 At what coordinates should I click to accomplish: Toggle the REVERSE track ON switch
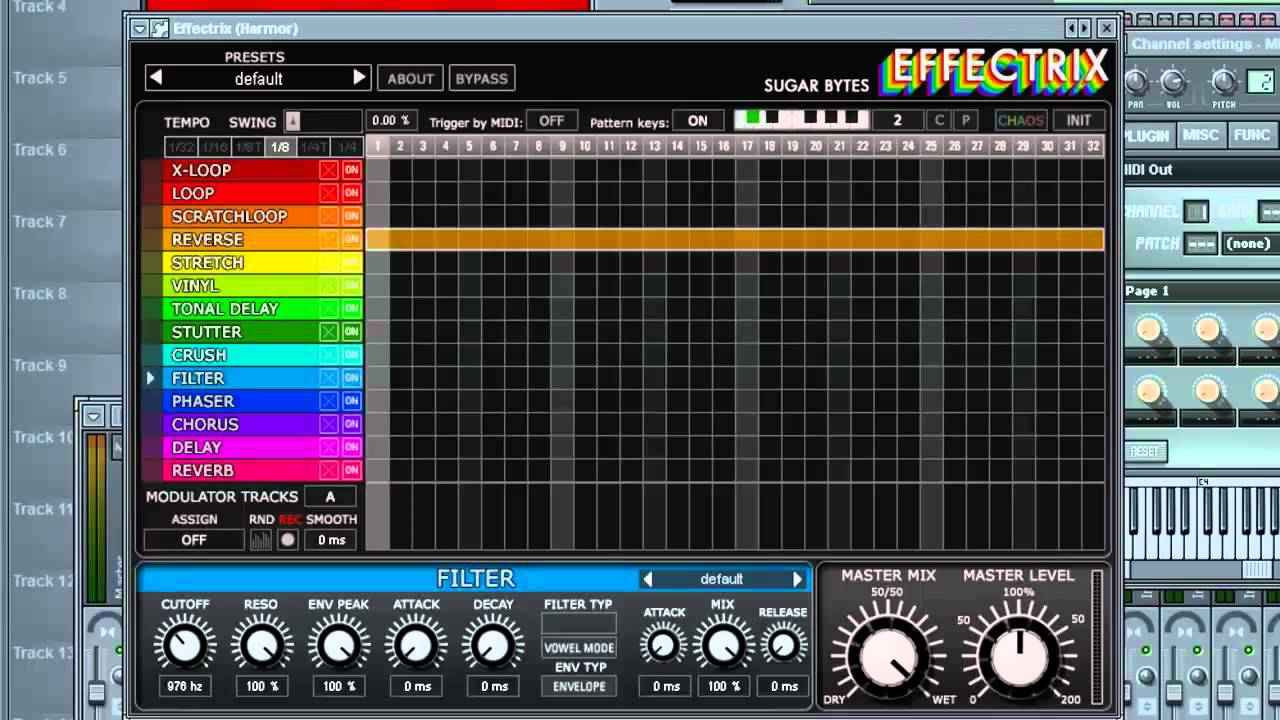click(351, 239)
